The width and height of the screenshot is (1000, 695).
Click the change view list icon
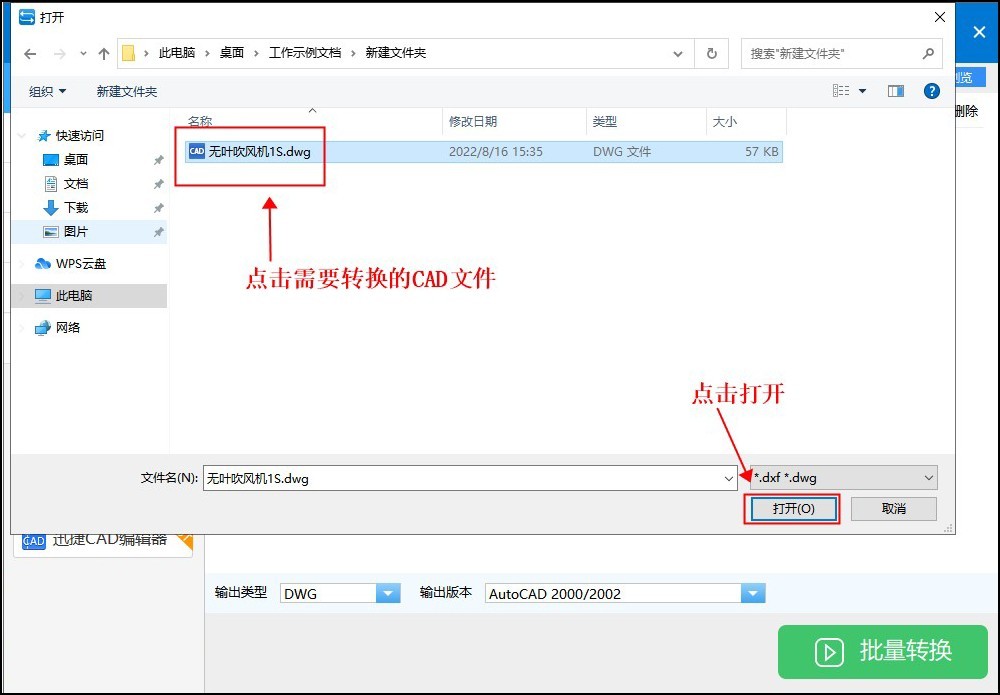coord(843,90)
